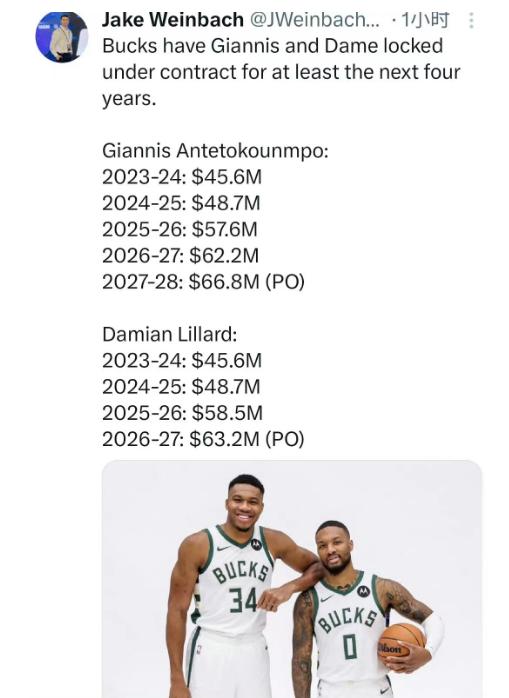Image resolution: width=509 pixels, height=698 pixels.
Task: Open the attached Bucks players photo
Action: point(292,579)
